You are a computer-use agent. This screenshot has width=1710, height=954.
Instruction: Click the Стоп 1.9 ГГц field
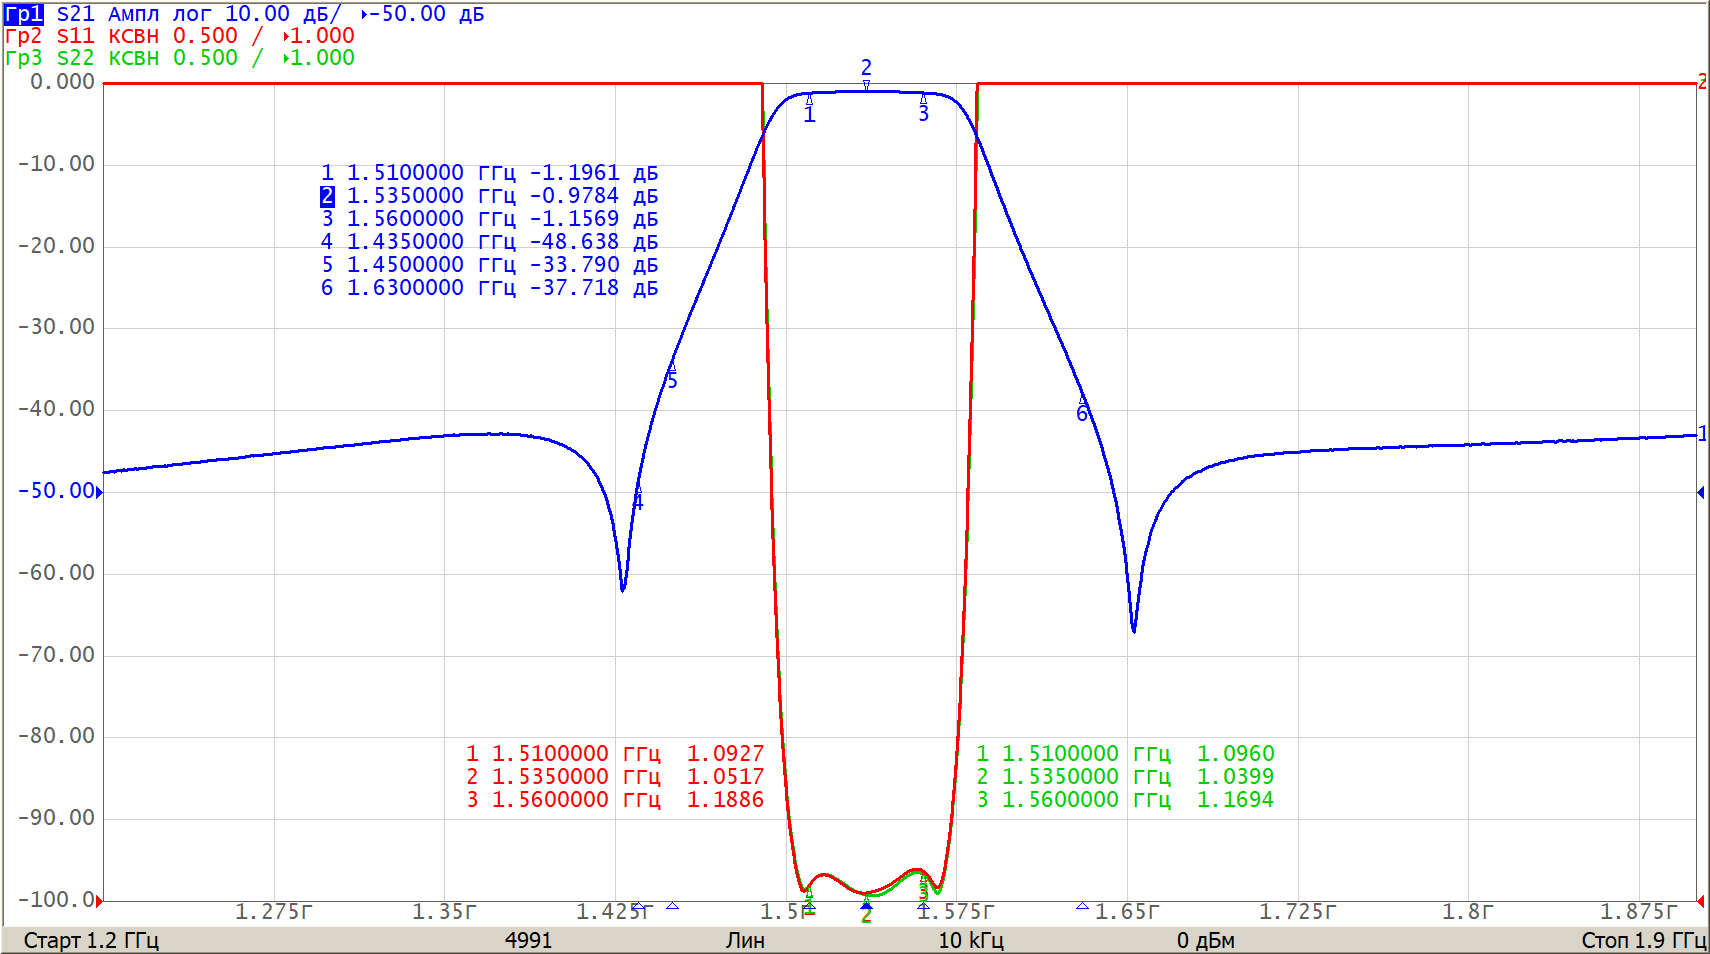tap(1643, 940)
